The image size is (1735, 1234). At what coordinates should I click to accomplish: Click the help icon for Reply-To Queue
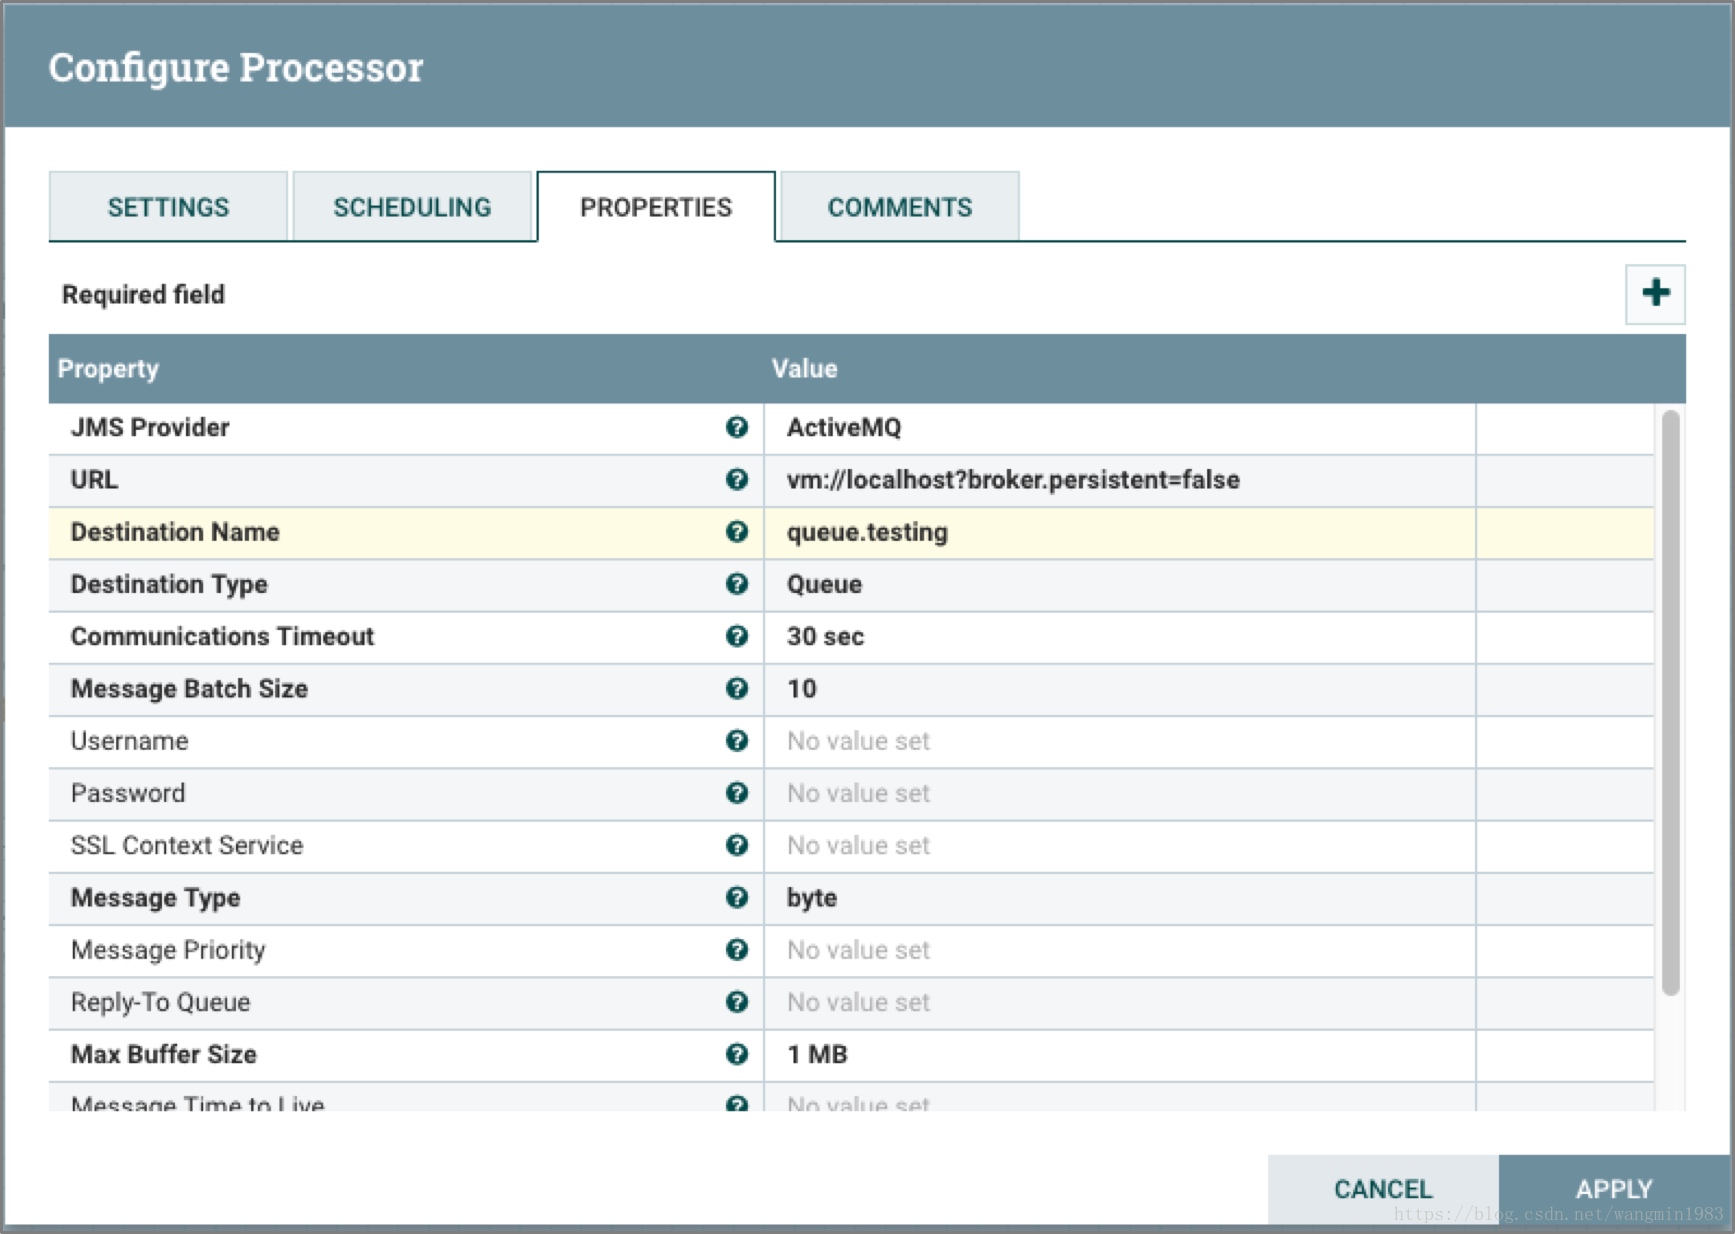(x=737, y=1002)
